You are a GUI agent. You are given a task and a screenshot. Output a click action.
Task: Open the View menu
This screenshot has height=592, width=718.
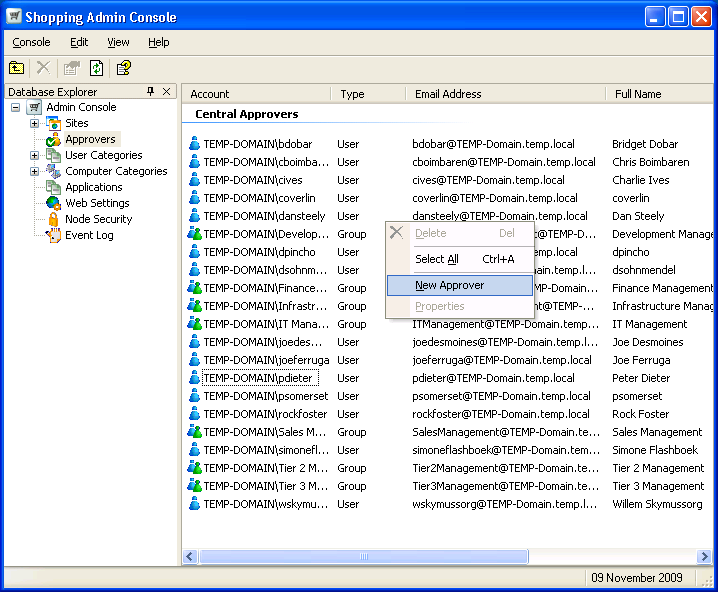(x=118, y=42)
